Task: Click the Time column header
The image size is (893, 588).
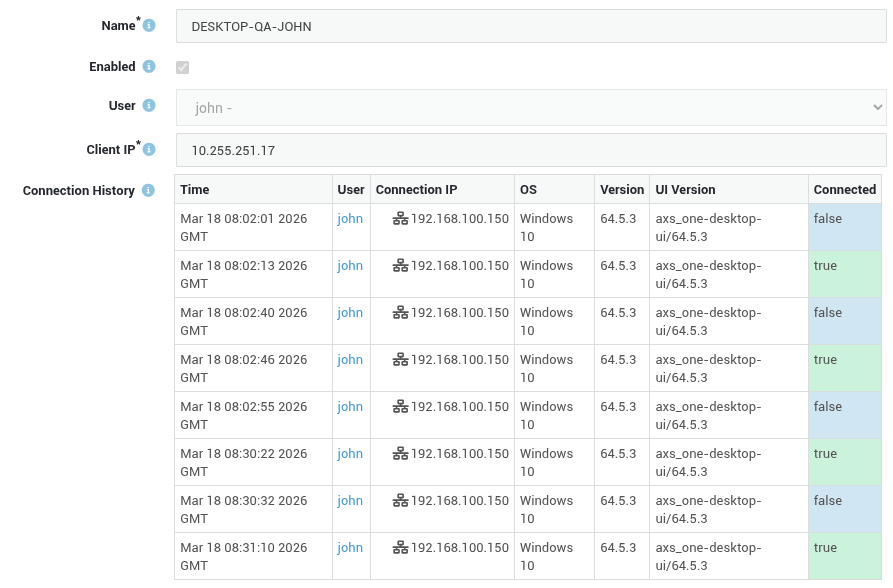Action: point(253,190)
